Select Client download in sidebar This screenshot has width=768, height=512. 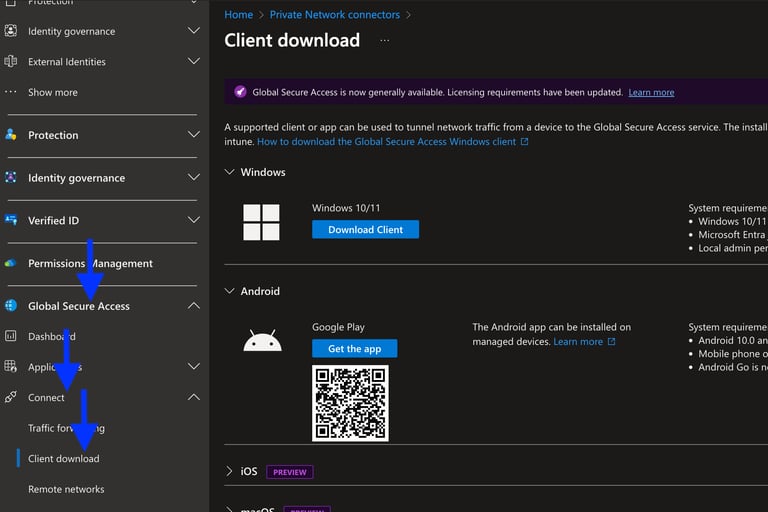(x=63, y=459)
